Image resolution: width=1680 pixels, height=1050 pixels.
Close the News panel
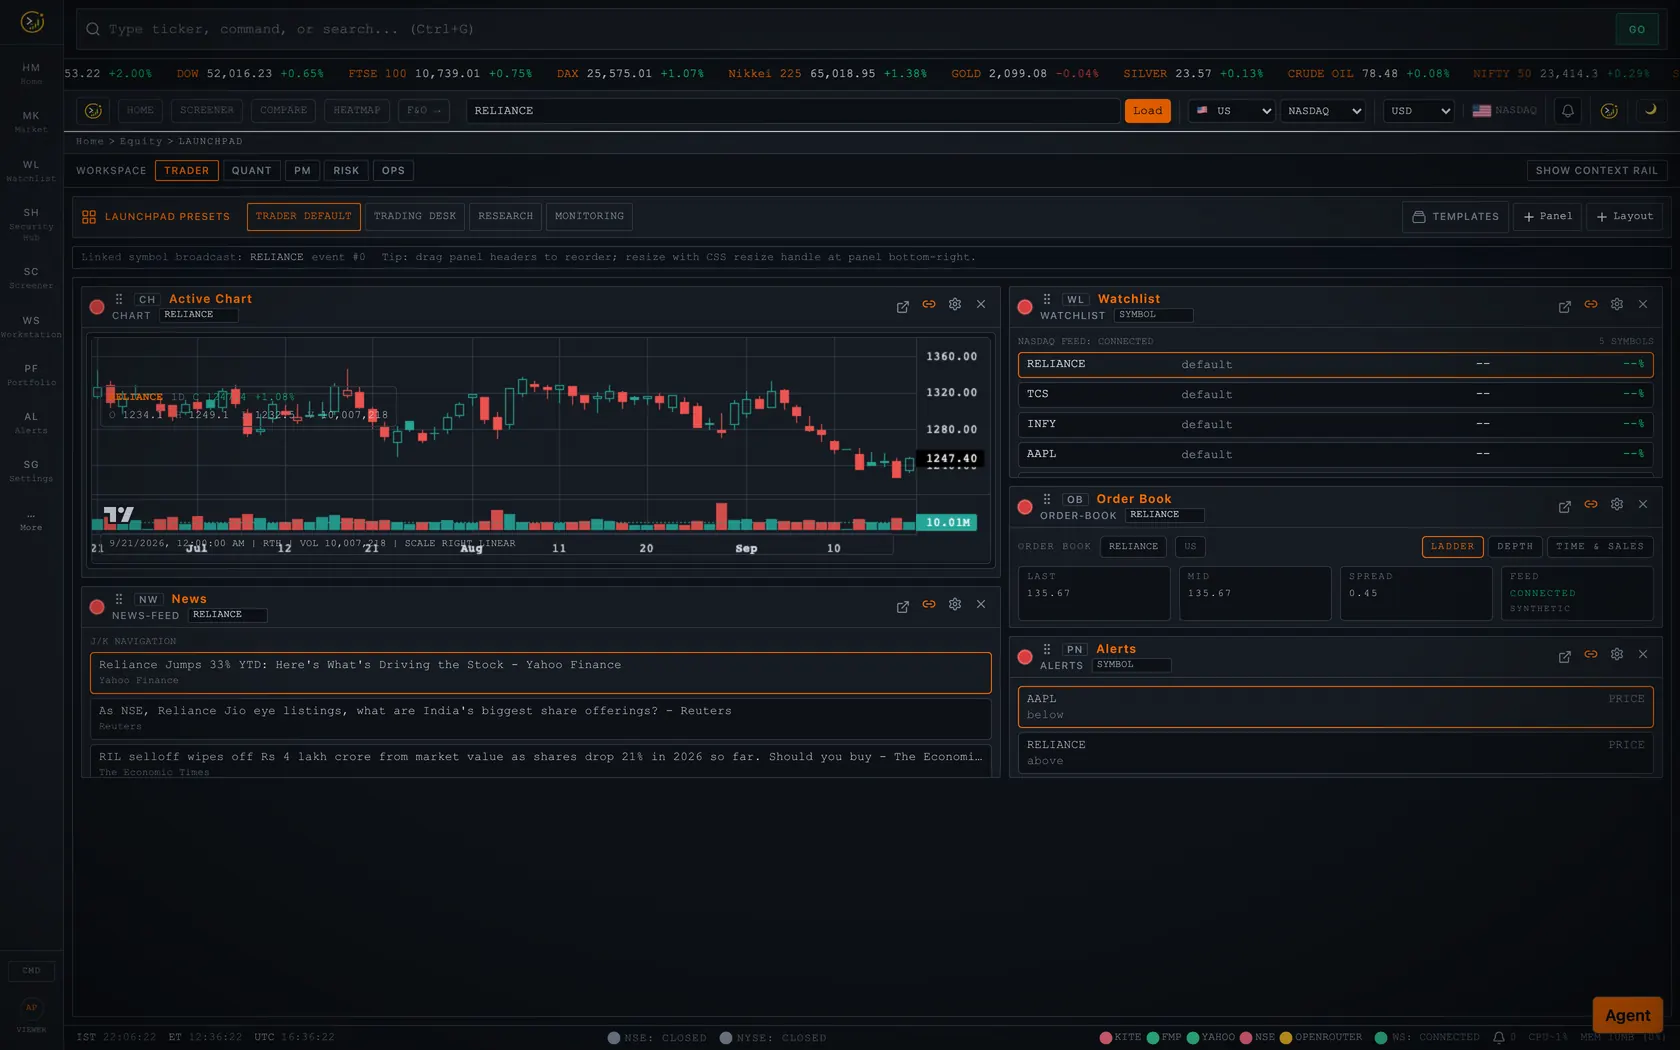pos(981,604)
